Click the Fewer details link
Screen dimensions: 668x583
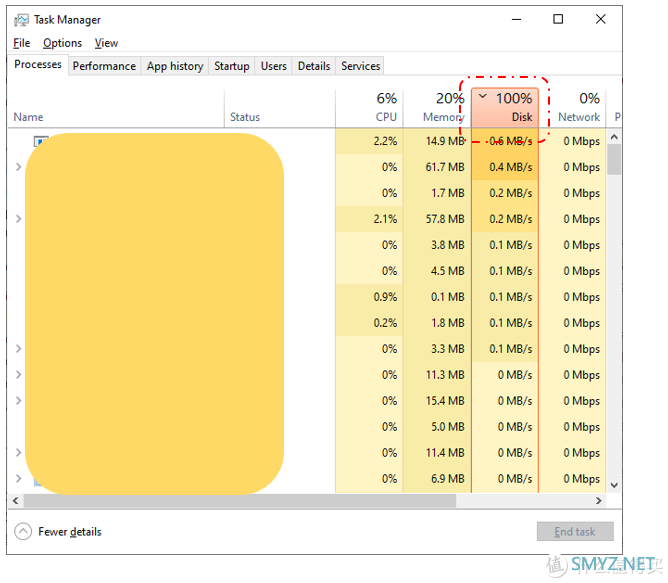(x=70, y=532)
